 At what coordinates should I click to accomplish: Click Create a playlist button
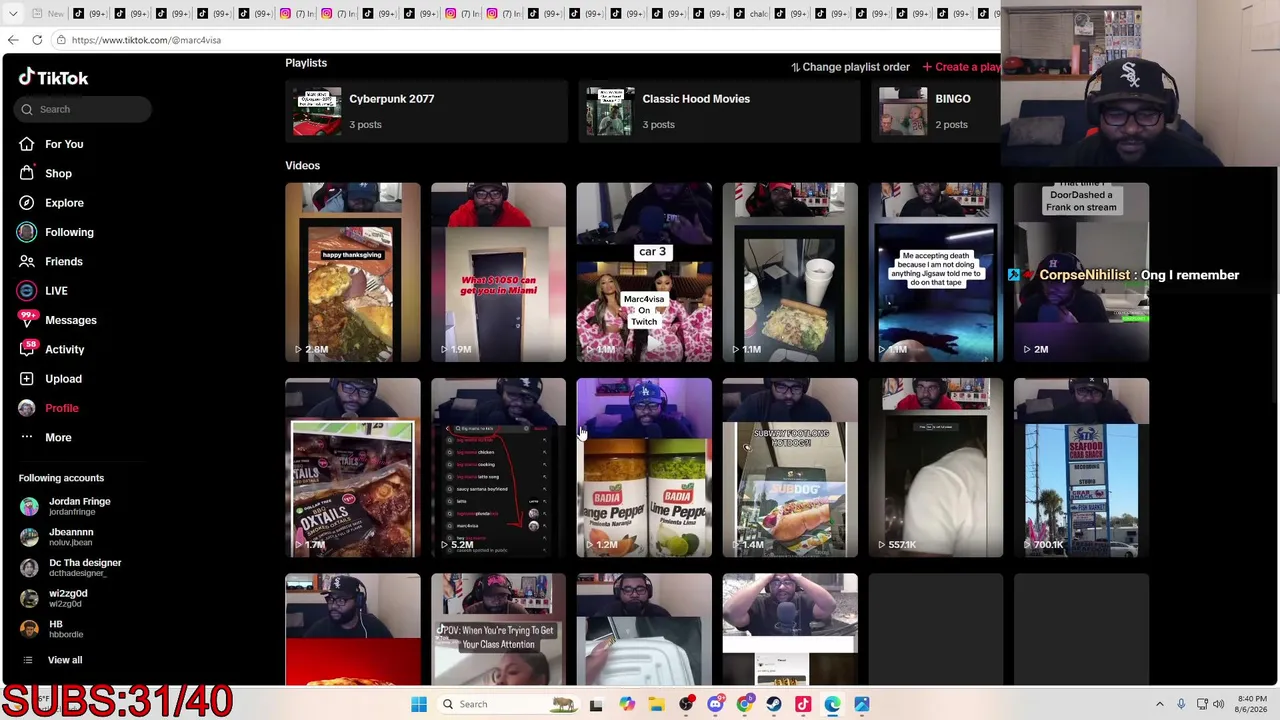pos(961,67)
